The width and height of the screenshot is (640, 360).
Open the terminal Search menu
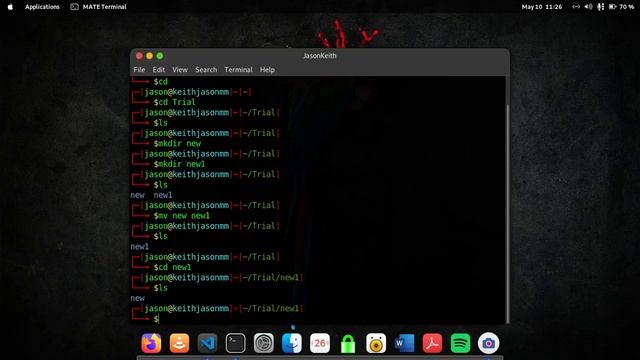point(206,70)
